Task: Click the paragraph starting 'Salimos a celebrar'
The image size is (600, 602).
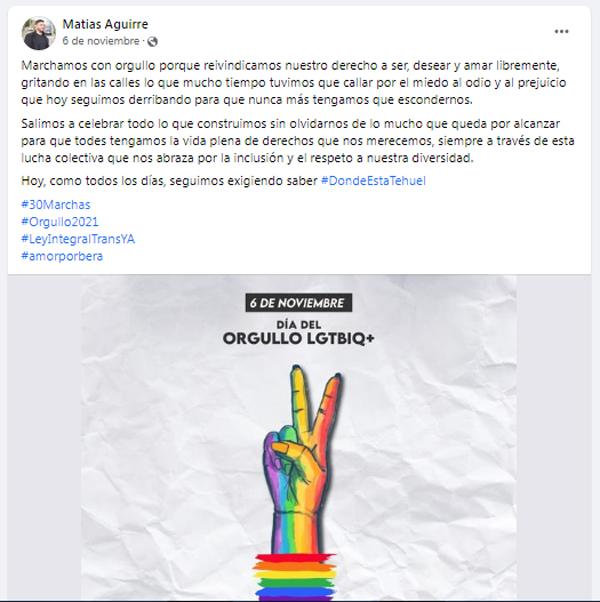Action: point(298,141)
